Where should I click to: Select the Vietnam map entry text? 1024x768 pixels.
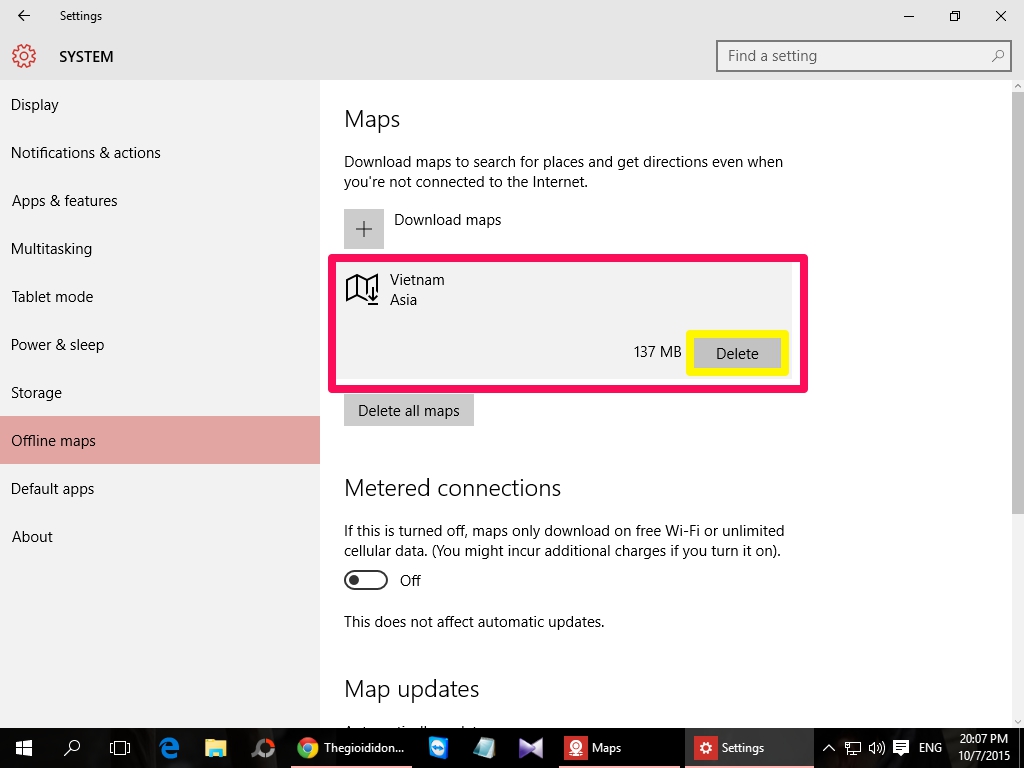click(x=417, y=280)
